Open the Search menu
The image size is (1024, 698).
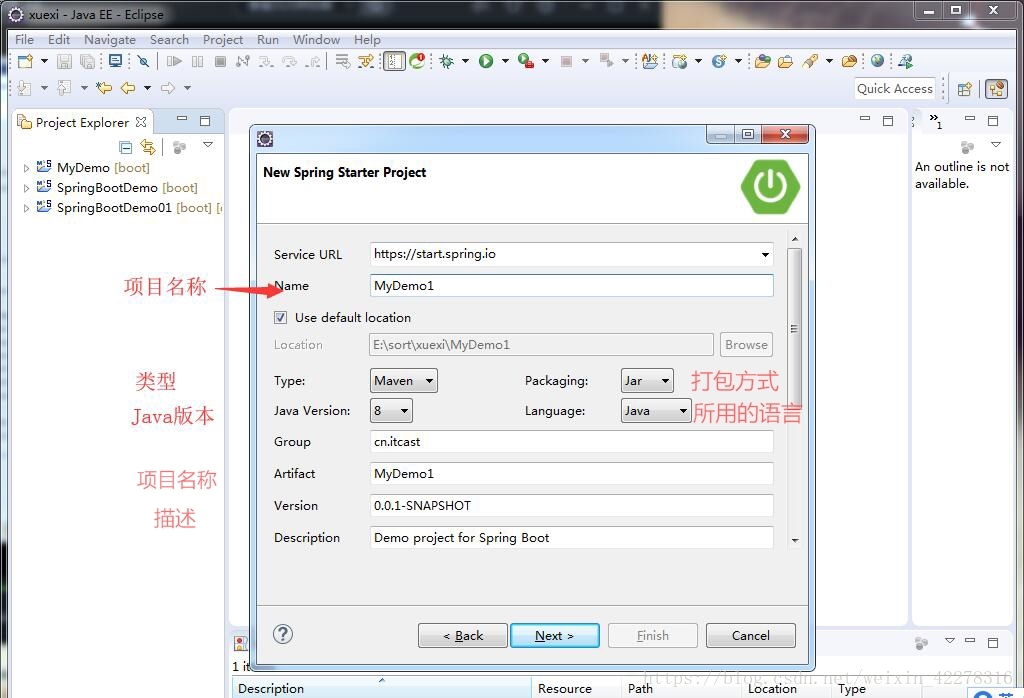[169, 40]
